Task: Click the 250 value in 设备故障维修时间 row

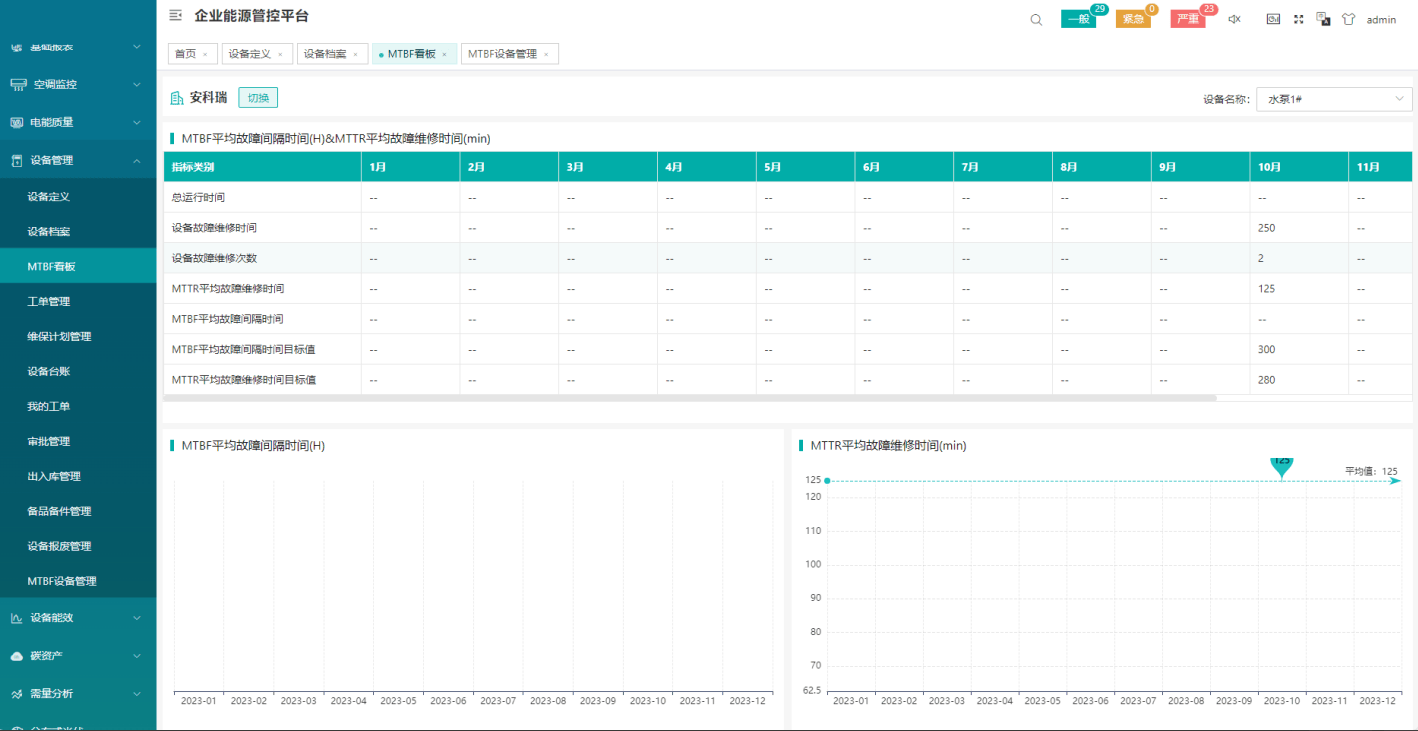Action: point(1267,228)
